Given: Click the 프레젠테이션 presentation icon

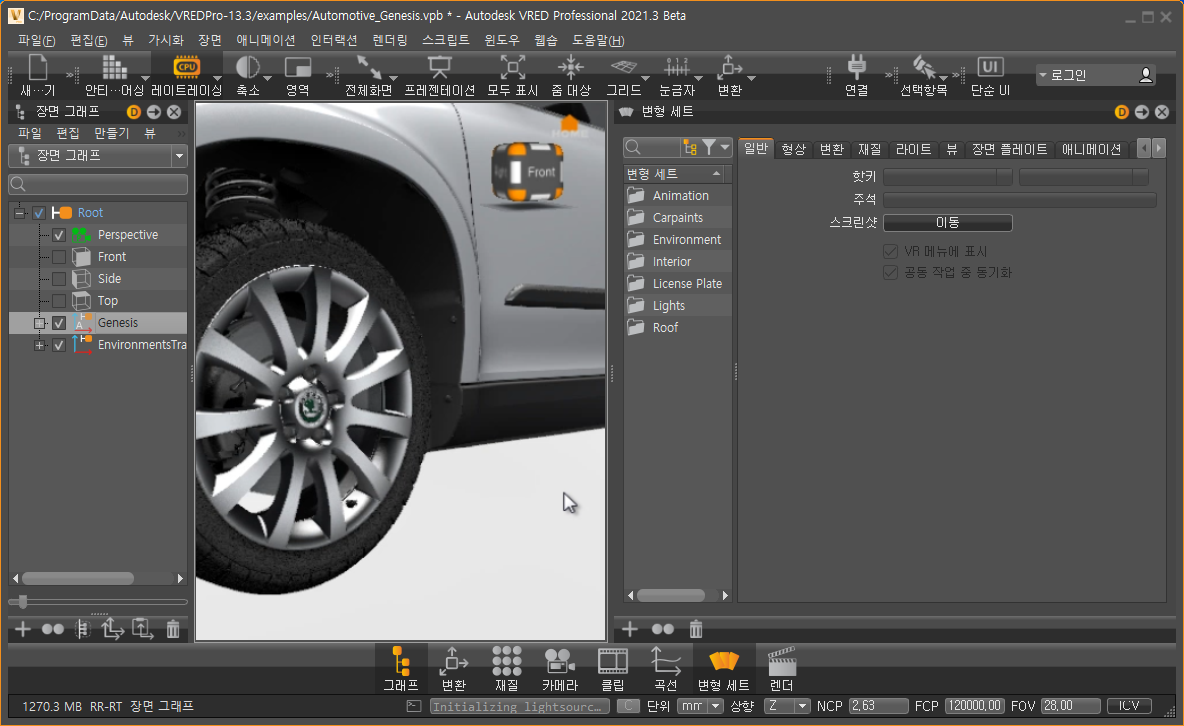Looking at the screenshot, I should pos(439,67).
